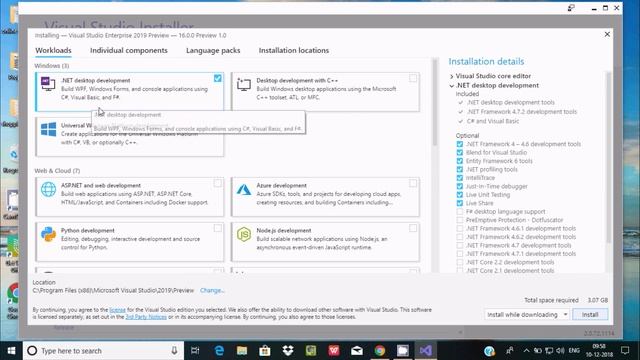640x360 pixels.
Task: Check .NET Framework 4.7 development tools
Action: (460, 245)
